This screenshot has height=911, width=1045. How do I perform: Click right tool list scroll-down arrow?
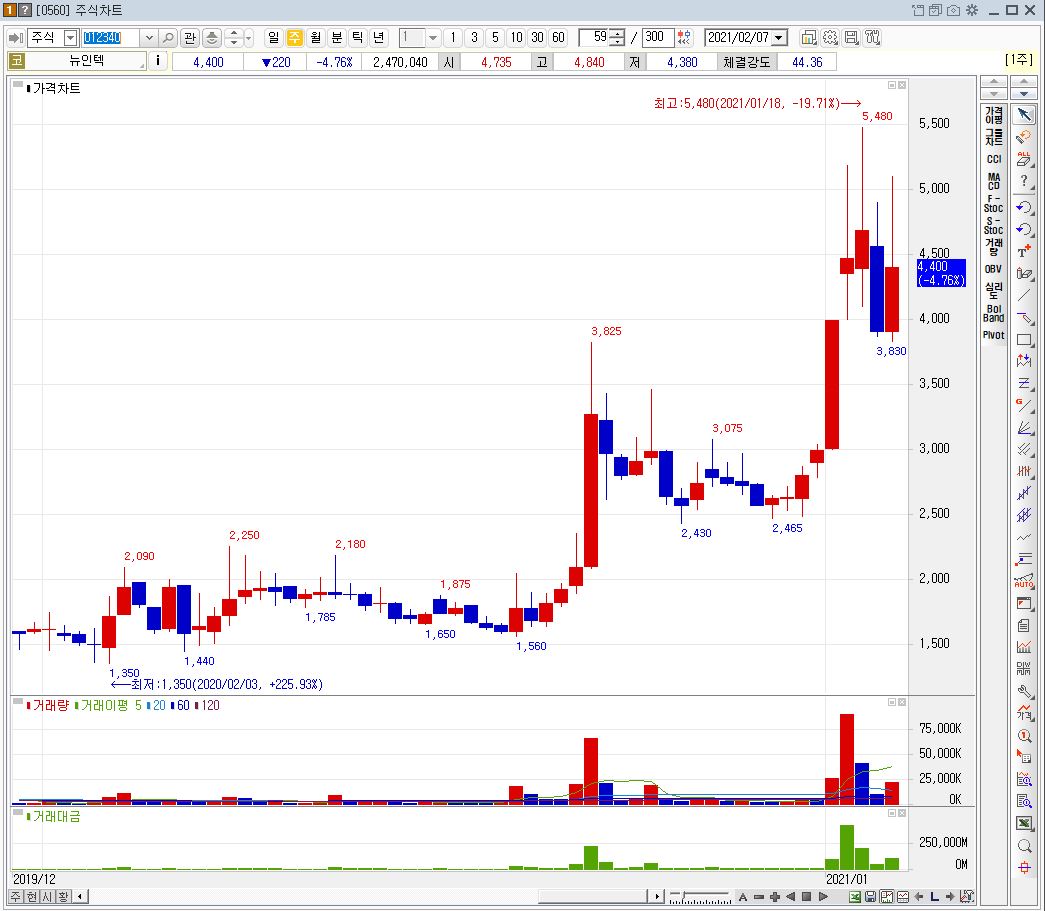tap(1023, 93)
